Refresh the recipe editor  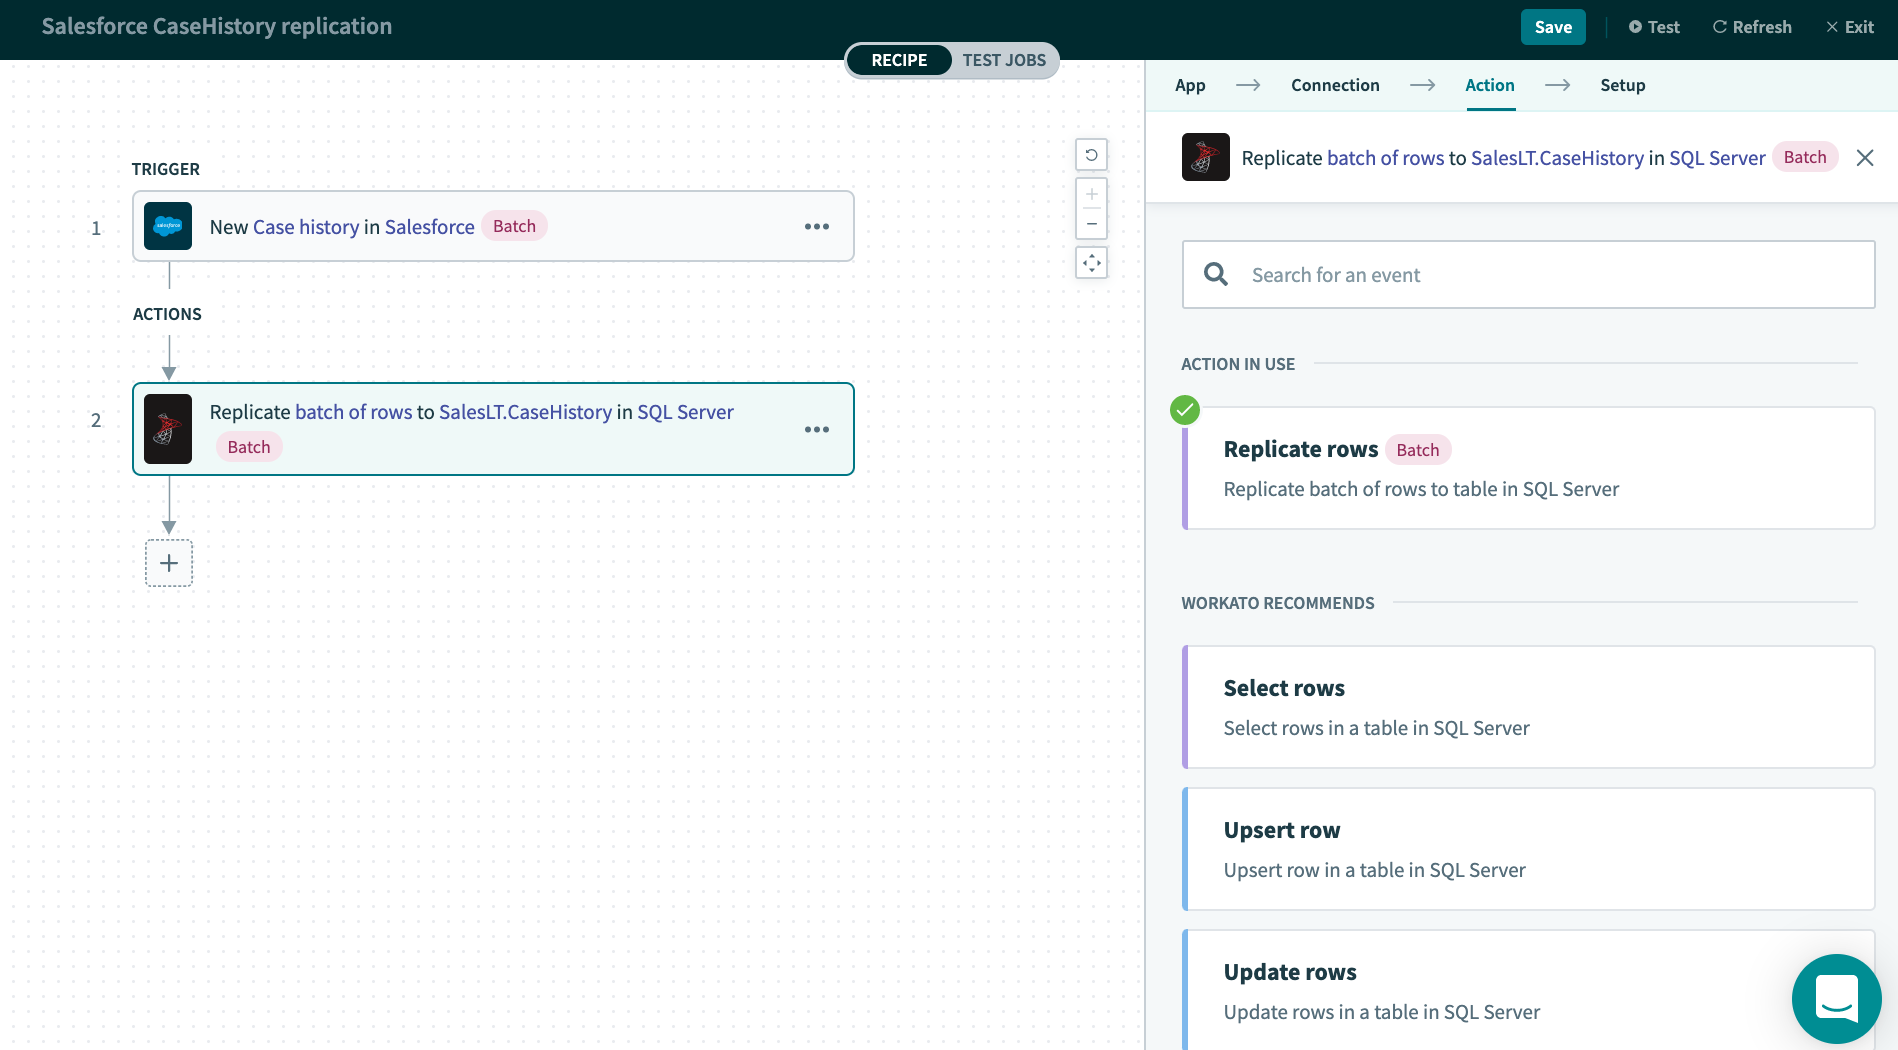(x=1752, y=27)
